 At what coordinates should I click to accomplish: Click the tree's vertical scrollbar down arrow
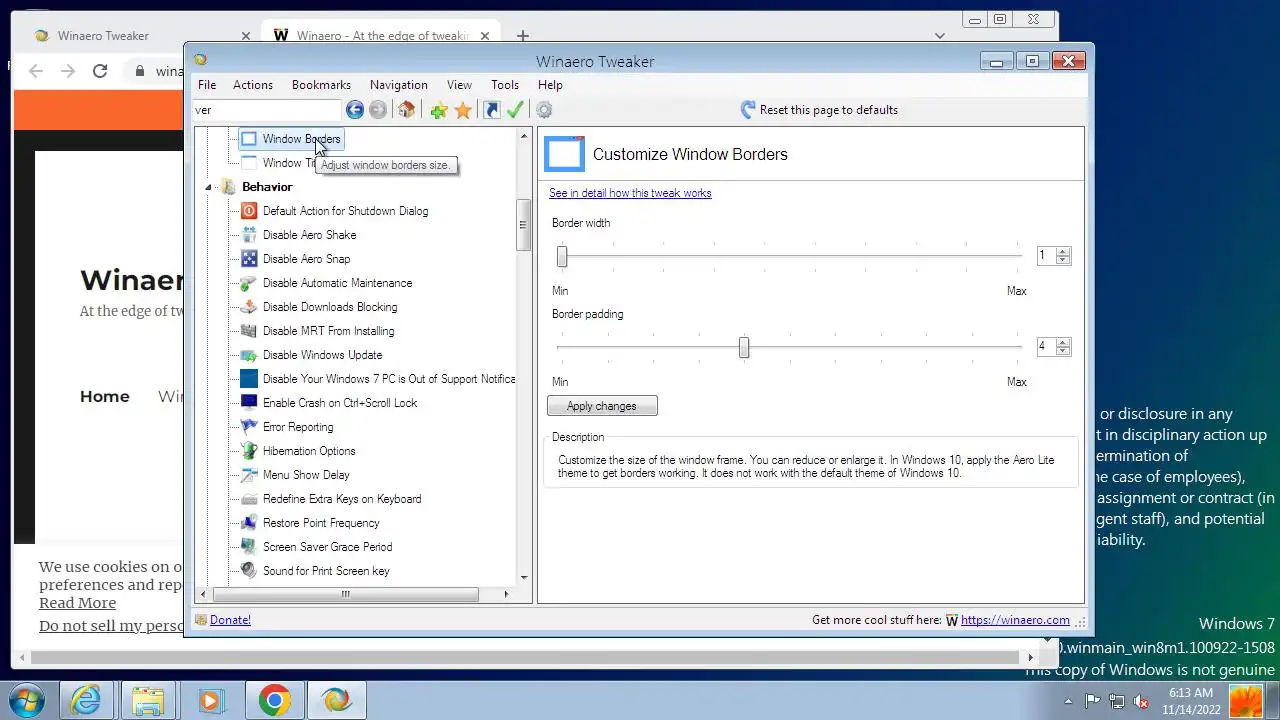click(x=523, y=577)
